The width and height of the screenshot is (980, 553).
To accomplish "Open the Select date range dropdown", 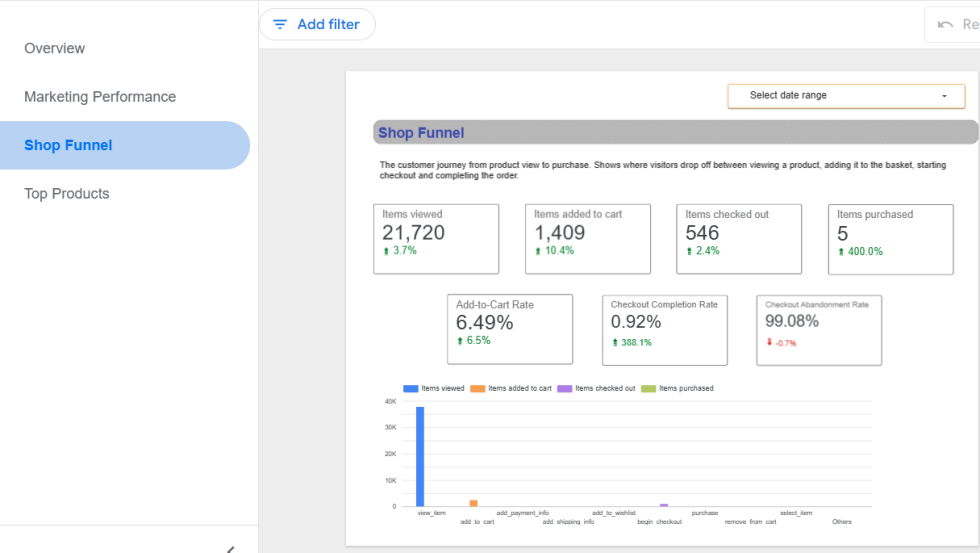I will click(x=846, y=96).
